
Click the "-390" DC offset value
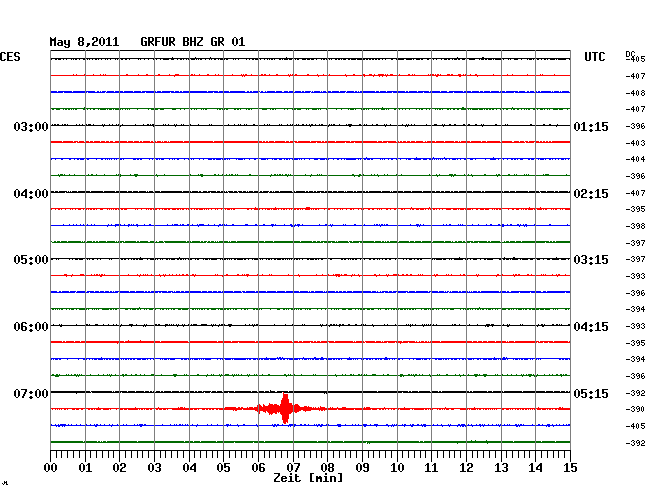coord(635,409)
